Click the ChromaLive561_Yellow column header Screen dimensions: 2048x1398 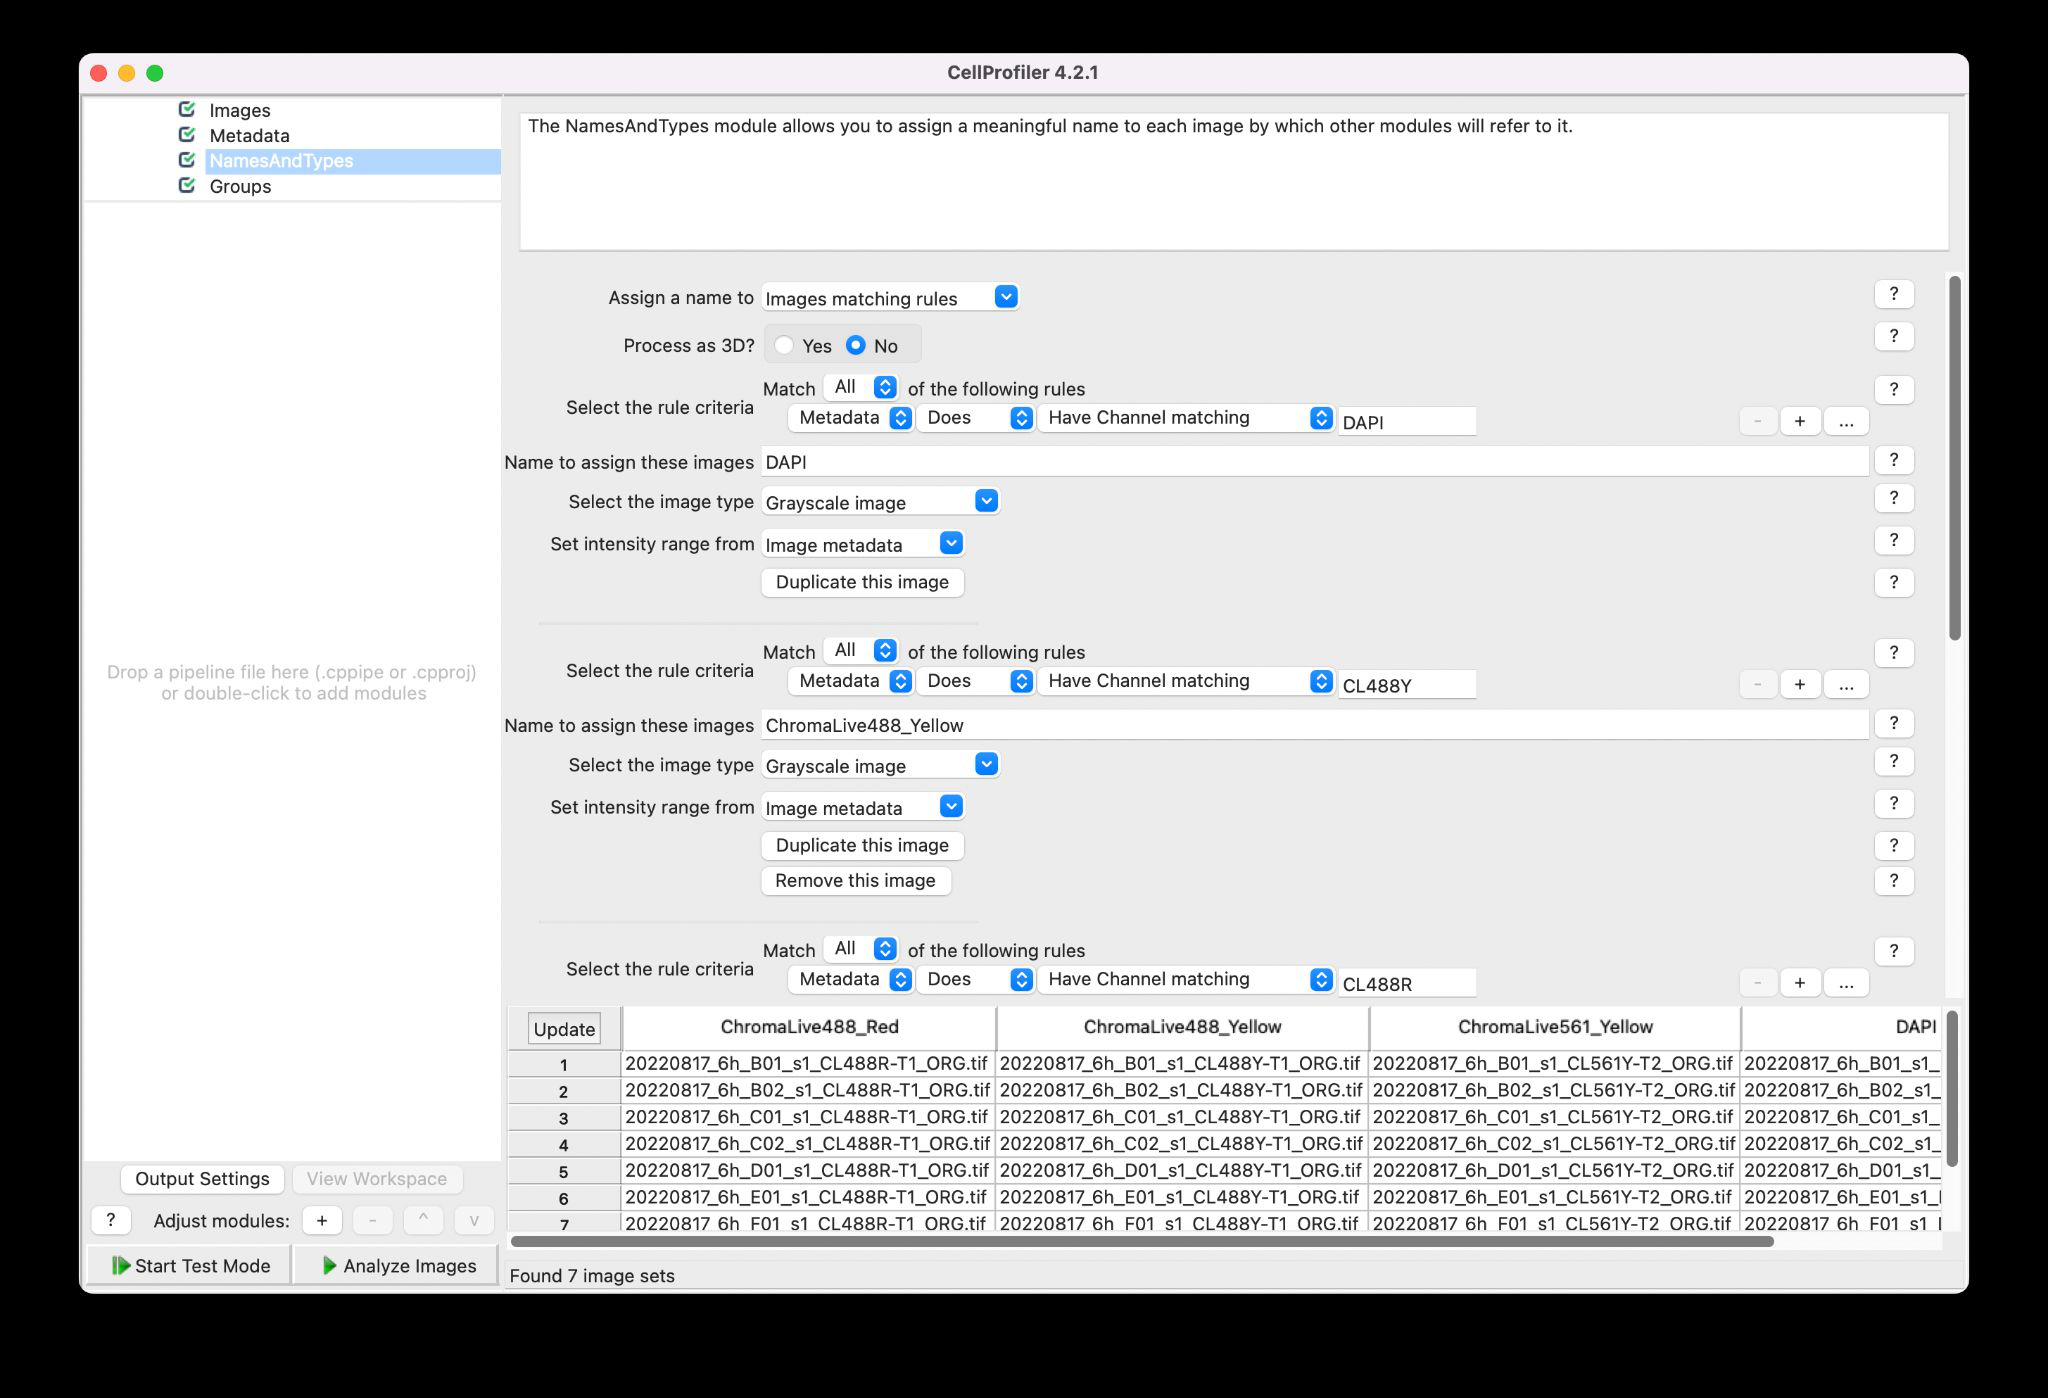pos(1555,1027)
